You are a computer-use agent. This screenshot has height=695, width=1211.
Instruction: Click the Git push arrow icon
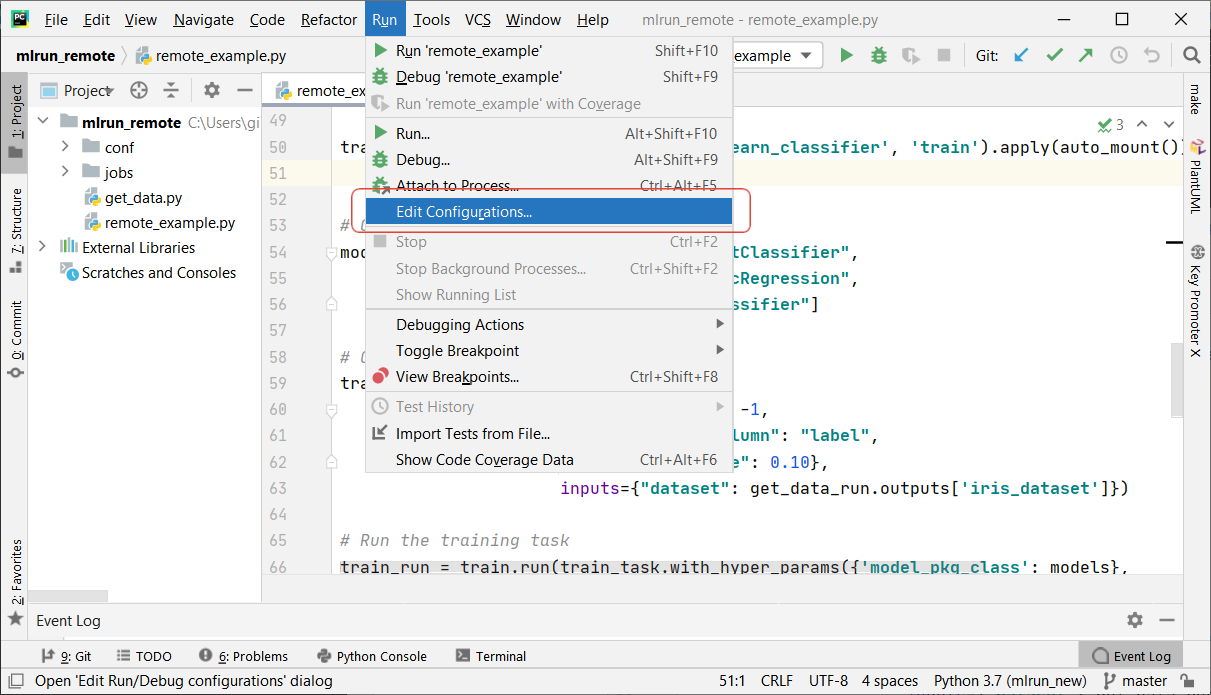pyautogui.click(x=1086, y=56)
